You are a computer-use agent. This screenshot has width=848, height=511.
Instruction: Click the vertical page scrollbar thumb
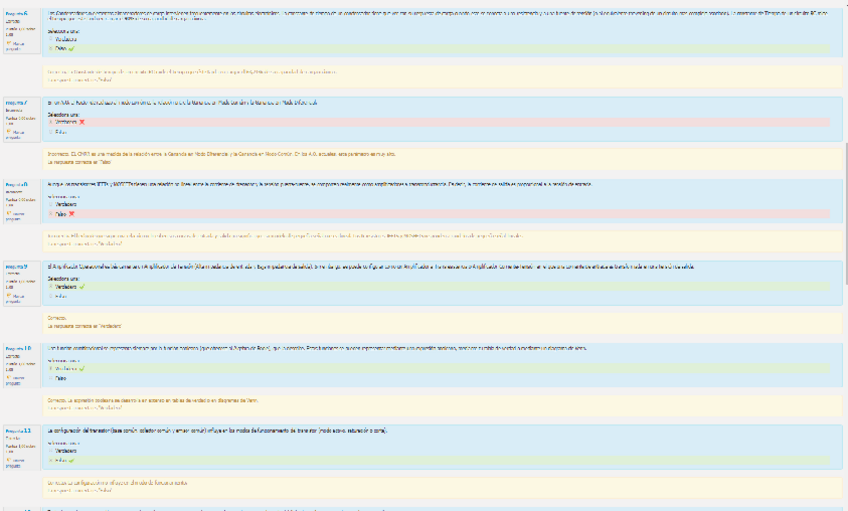(845, 214)
